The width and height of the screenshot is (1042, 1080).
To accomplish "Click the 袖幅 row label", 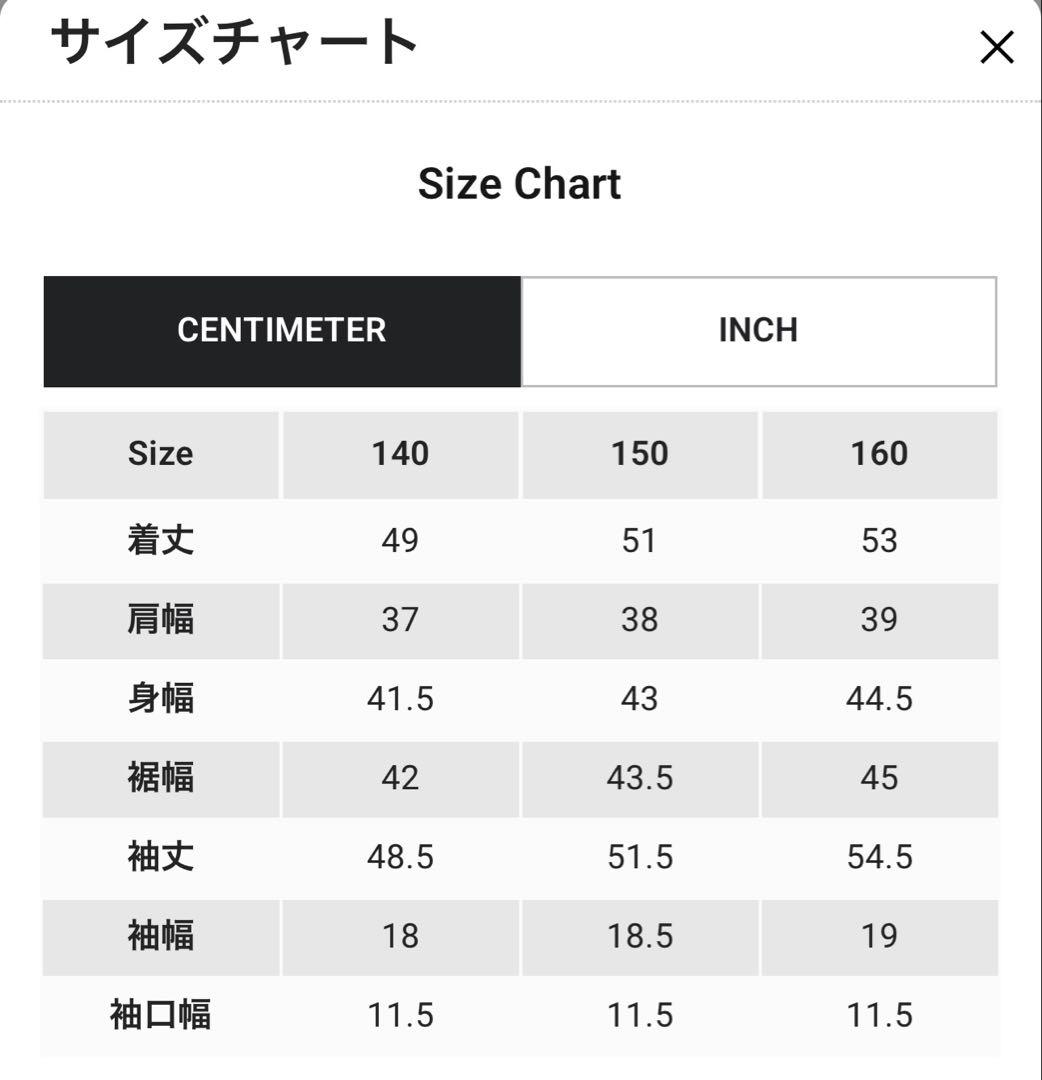I will tap(161, 936).
